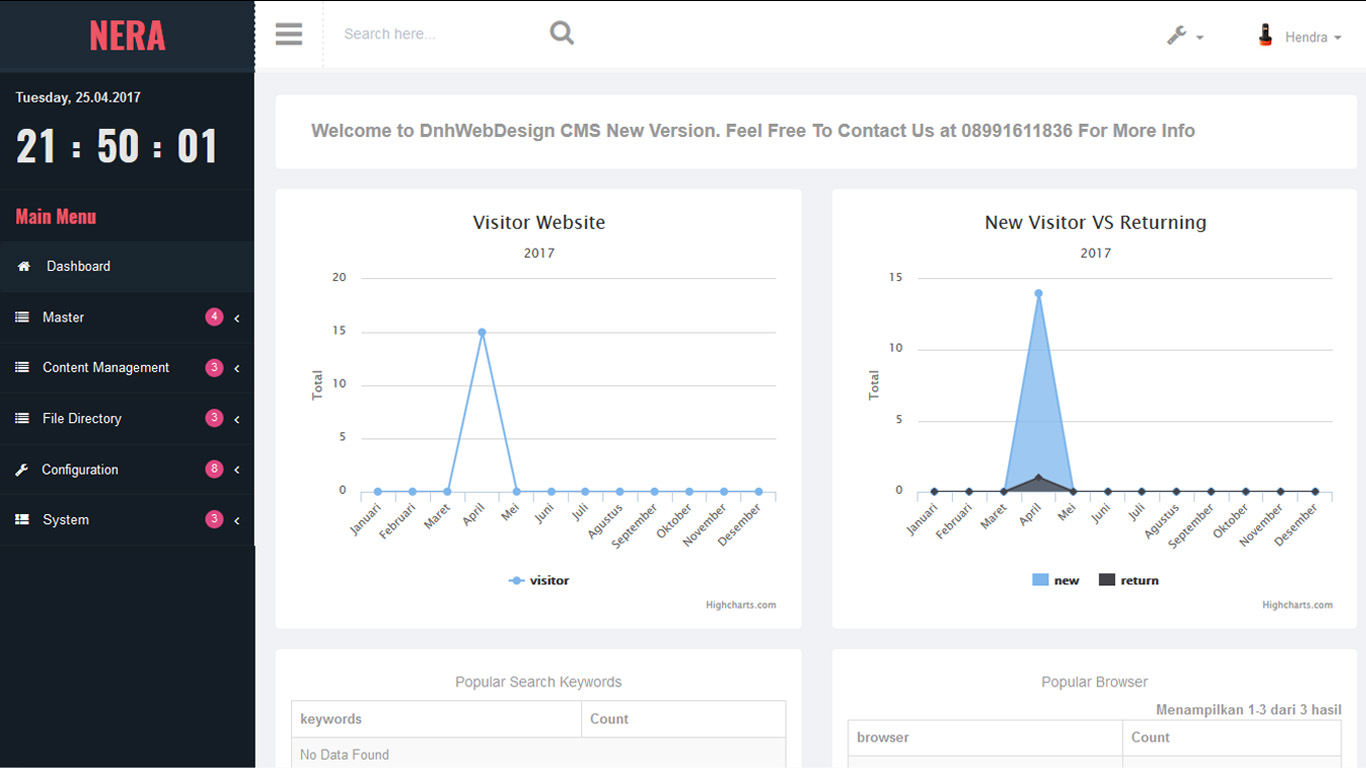Toggle the visitor series legend item

tap(539, 581)
